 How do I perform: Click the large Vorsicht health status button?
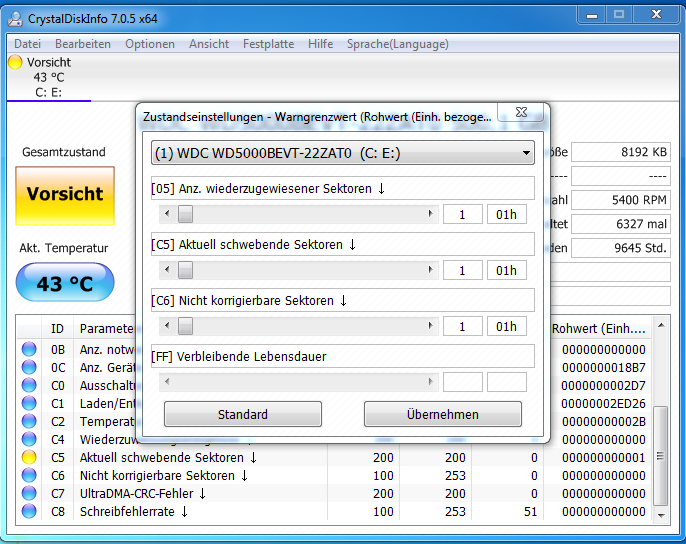pyautogui.click(x=65, y=196)
